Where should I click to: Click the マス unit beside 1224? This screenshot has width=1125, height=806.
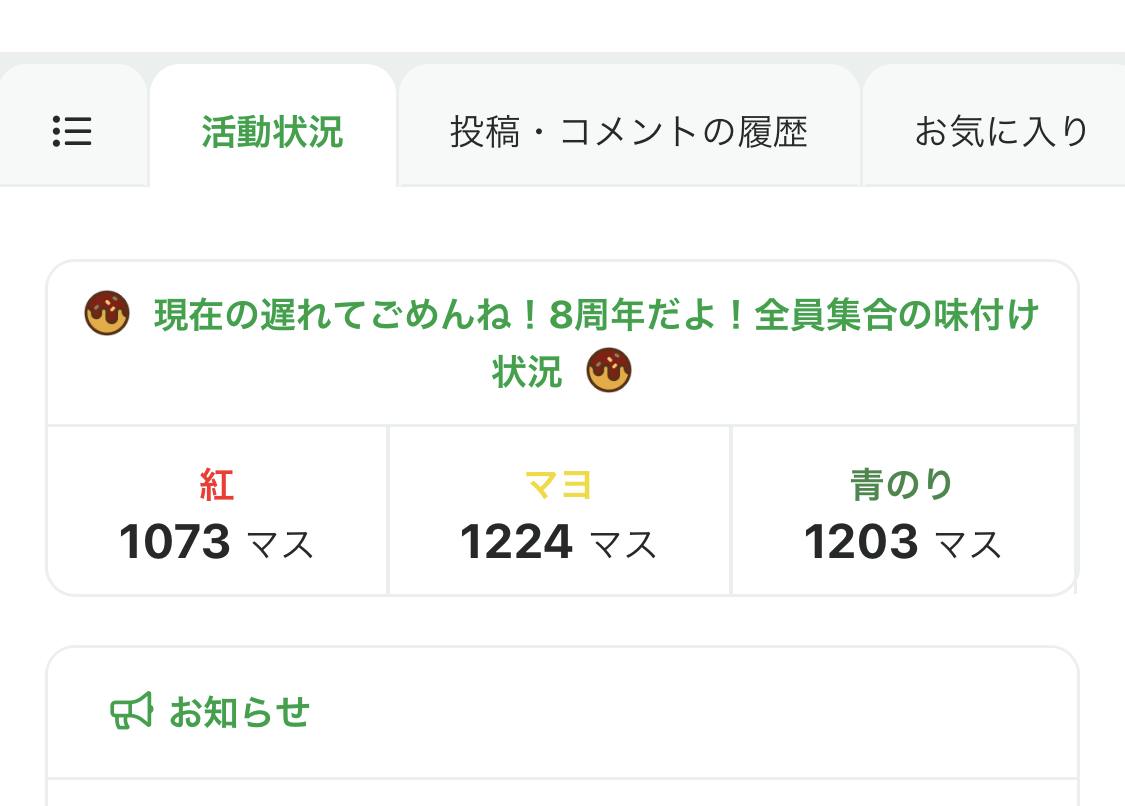[x=623, y=546]
